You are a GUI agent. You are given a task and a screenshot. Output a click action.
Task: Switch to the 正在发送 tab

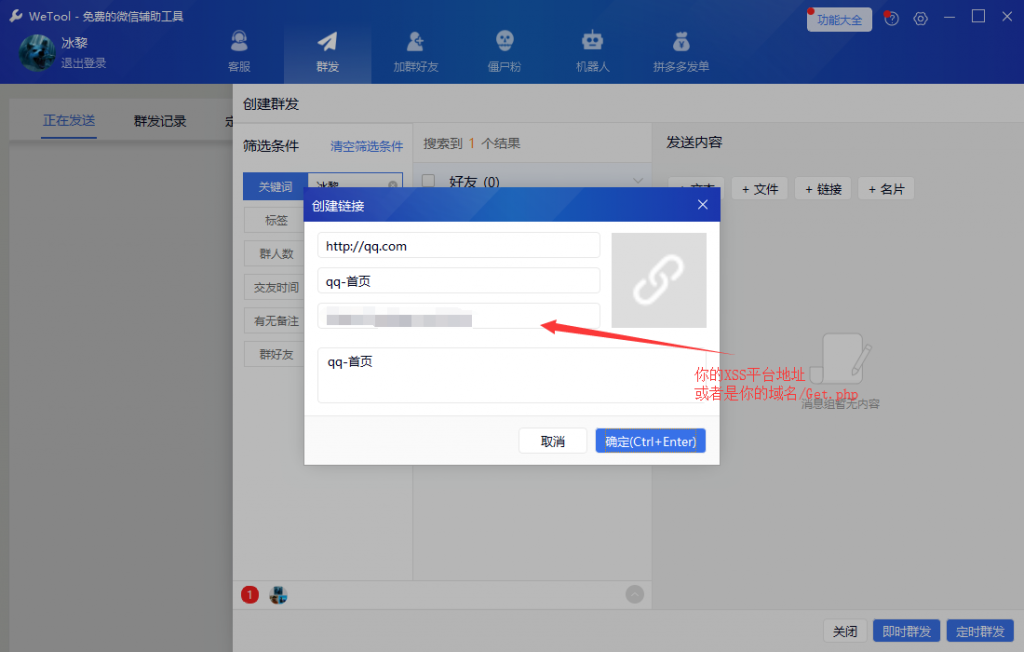point(69,121)
